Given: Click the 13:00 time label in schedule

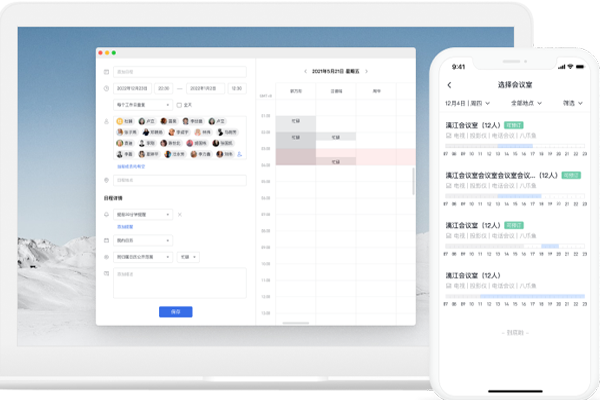Looking at the screenshot, I should (x=266, y=313).
